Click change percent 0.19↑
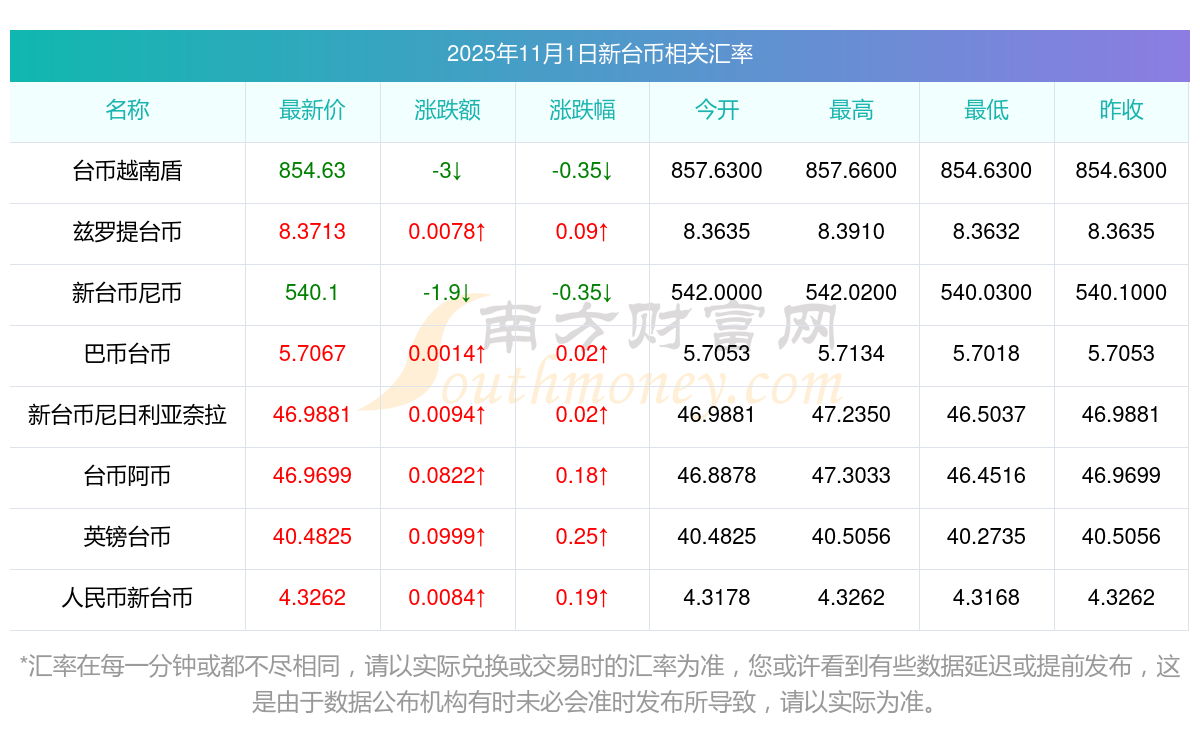Viewport: 1200px width, 733px height. click(582, 598)
